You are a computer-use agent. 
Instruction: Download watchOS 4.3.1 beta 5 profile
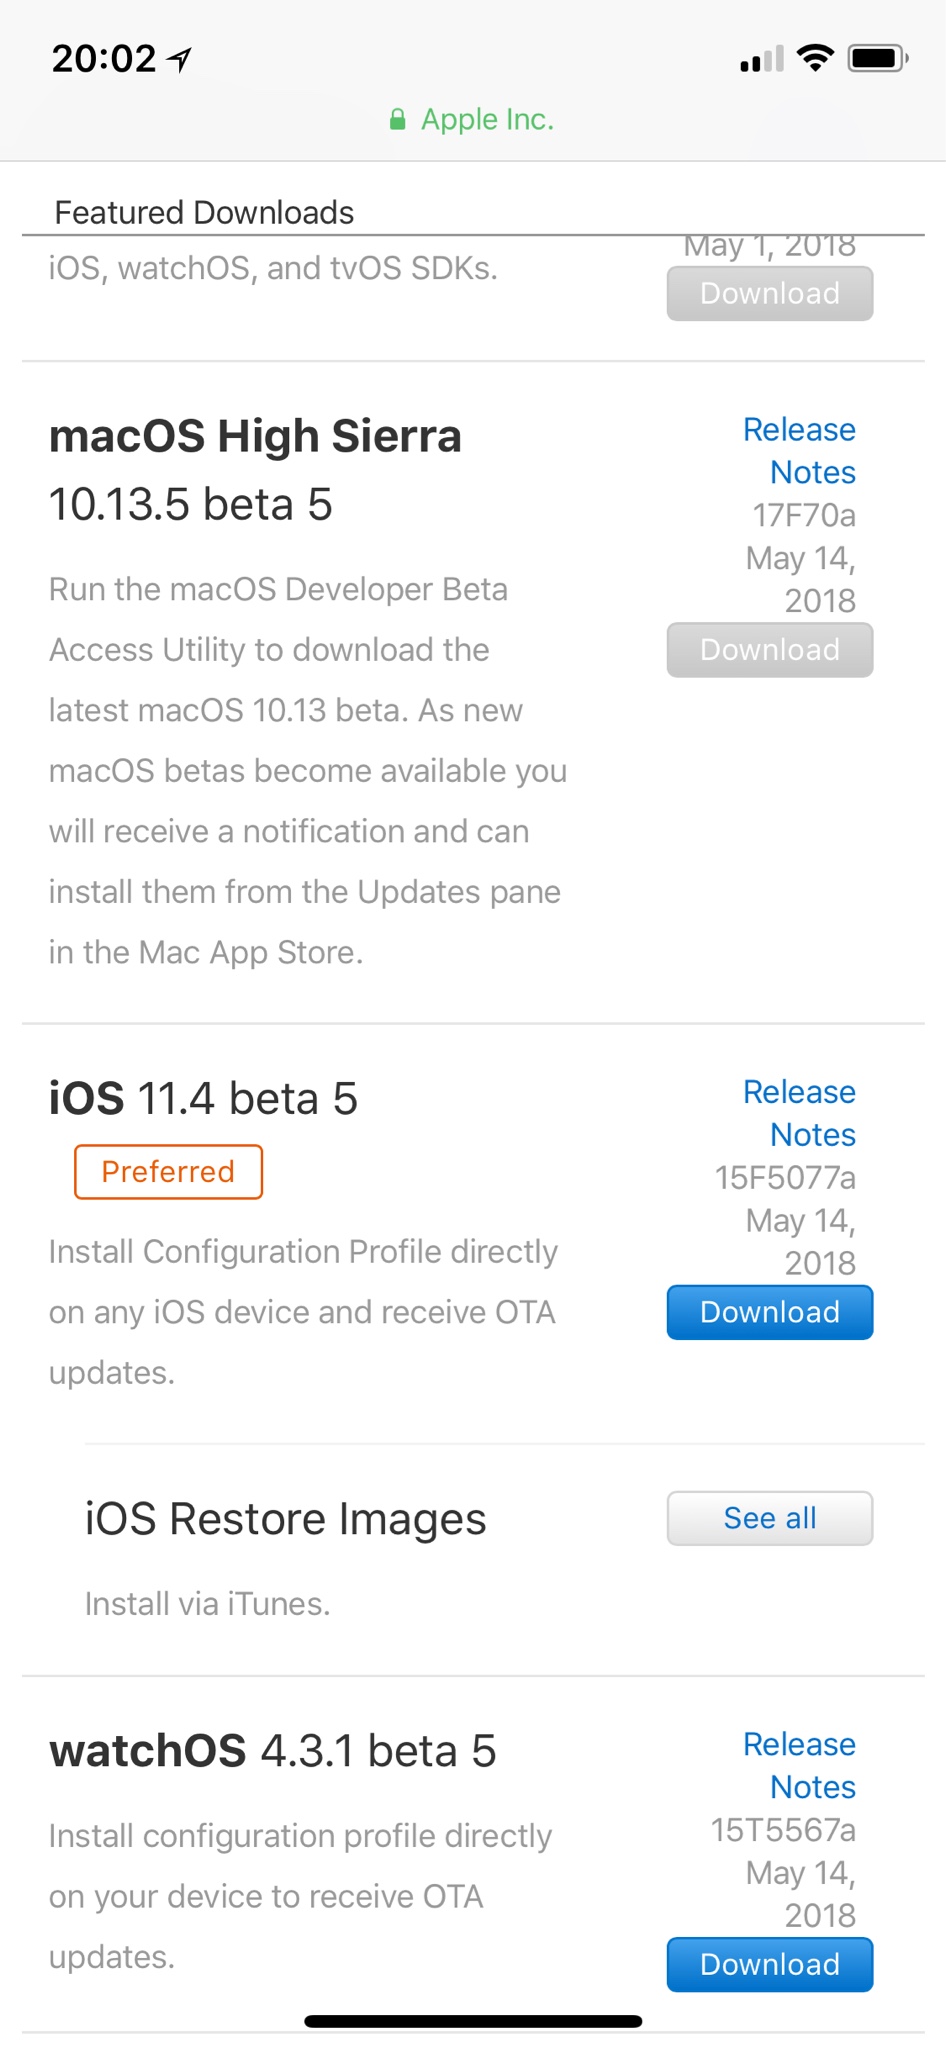769,1964
